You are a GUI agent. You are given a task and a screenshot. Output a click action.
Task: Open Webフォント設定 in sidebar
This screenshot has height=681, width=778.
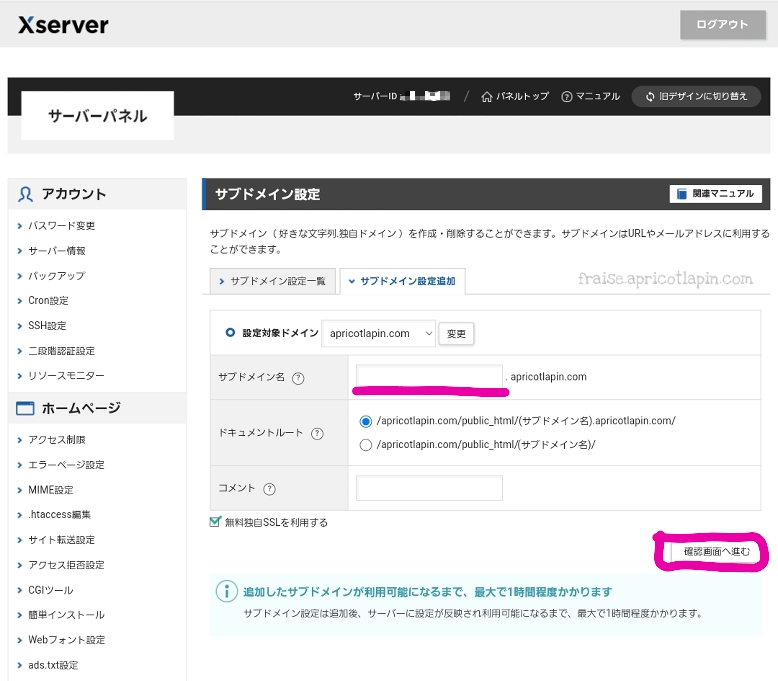pyautogui.click(x=66, y=640)
